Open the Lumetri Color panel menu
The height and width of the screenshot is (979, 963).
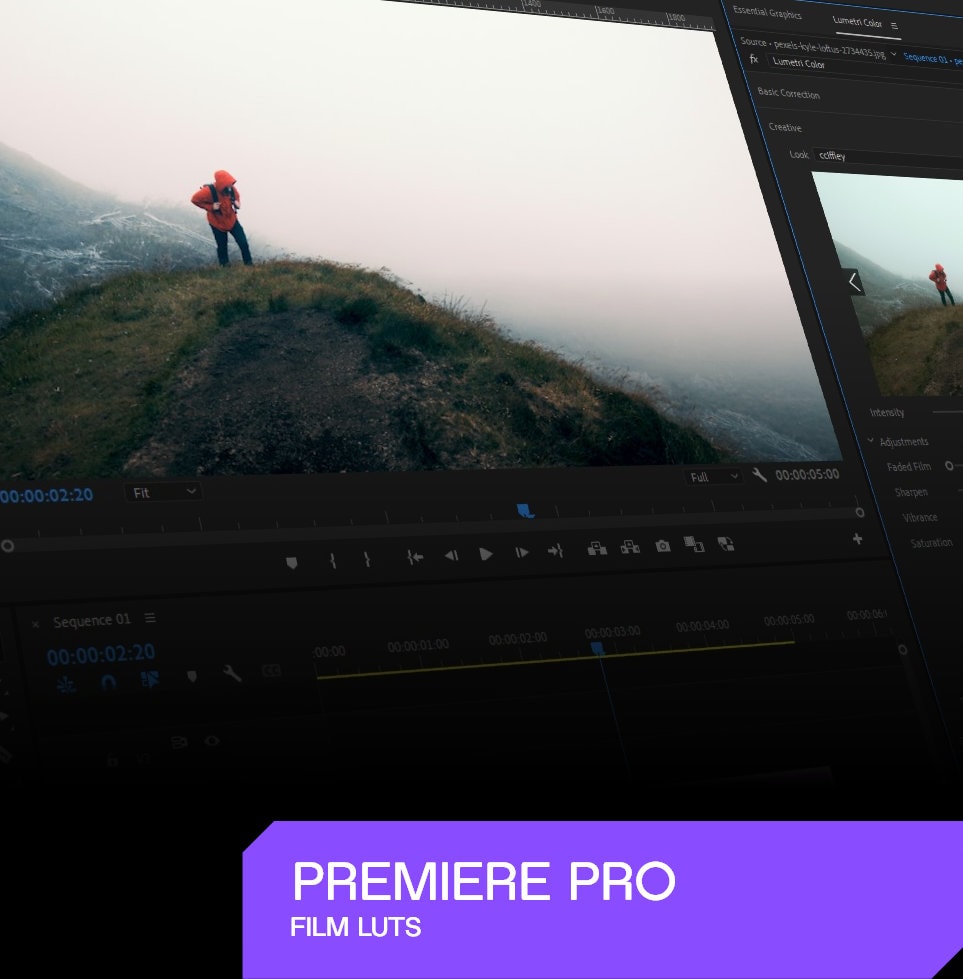[896, 27]
